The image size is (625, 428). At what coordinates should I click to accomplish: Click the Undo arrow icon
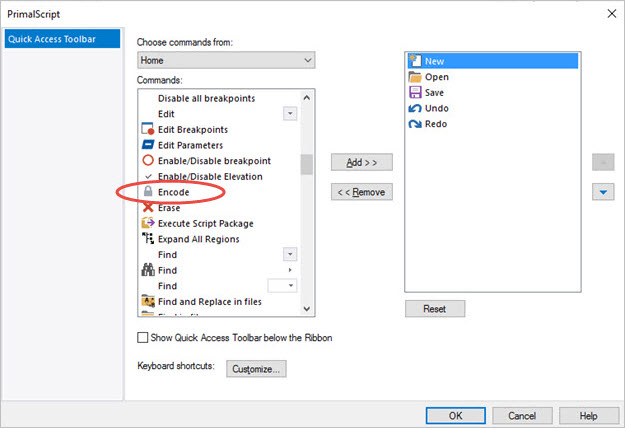[415, 108]
